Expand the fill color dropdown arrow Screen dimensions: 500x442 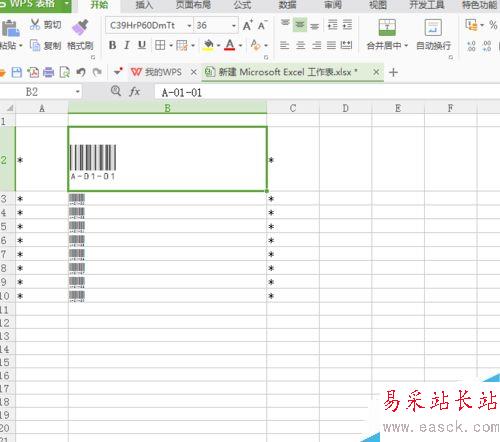point(219,45)
